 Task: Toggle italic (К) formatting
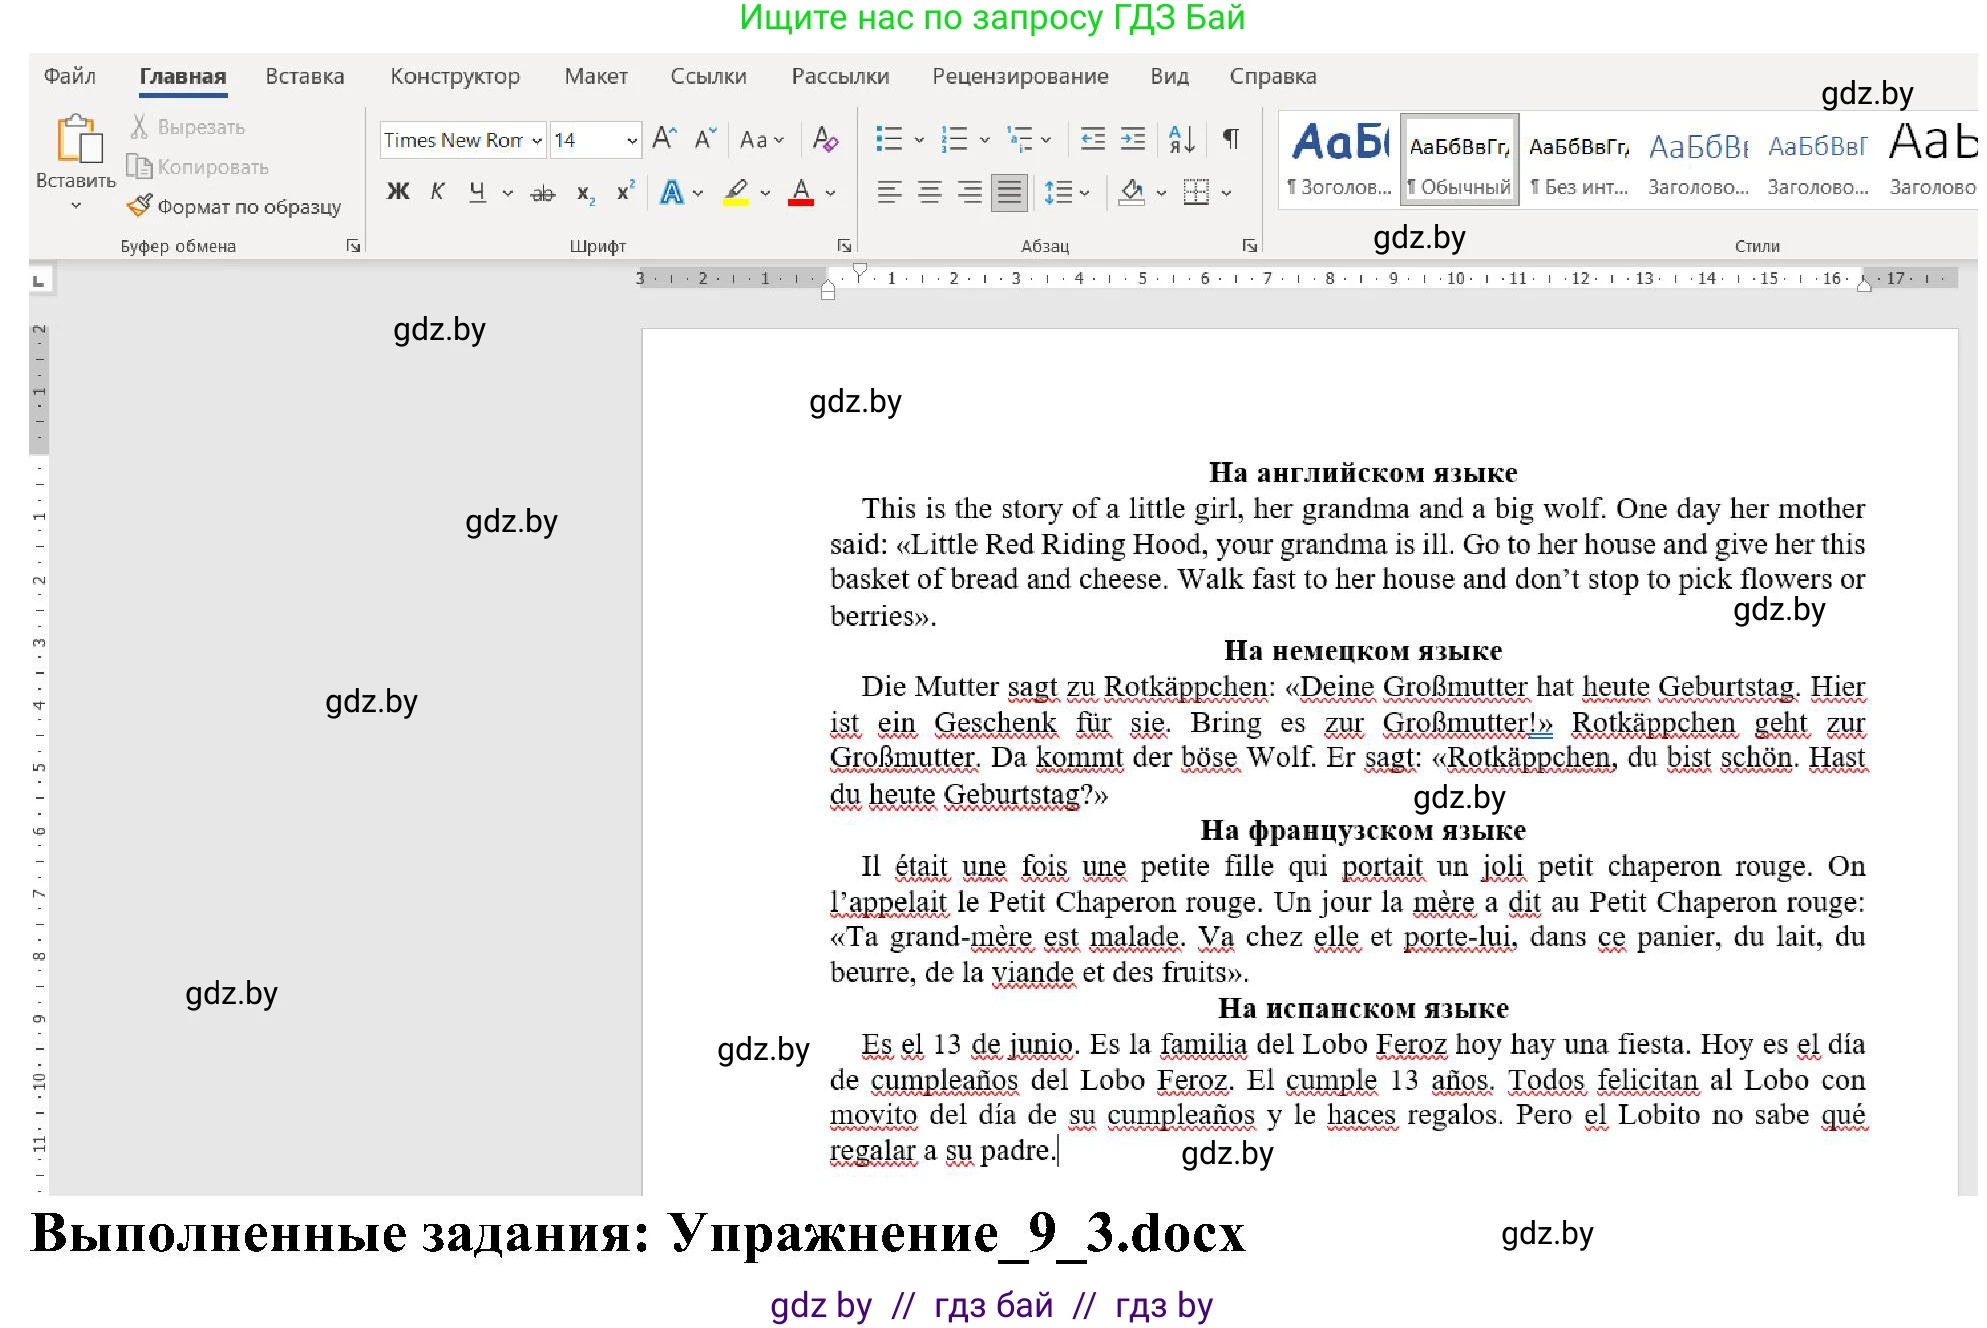(x=436, y=191)
